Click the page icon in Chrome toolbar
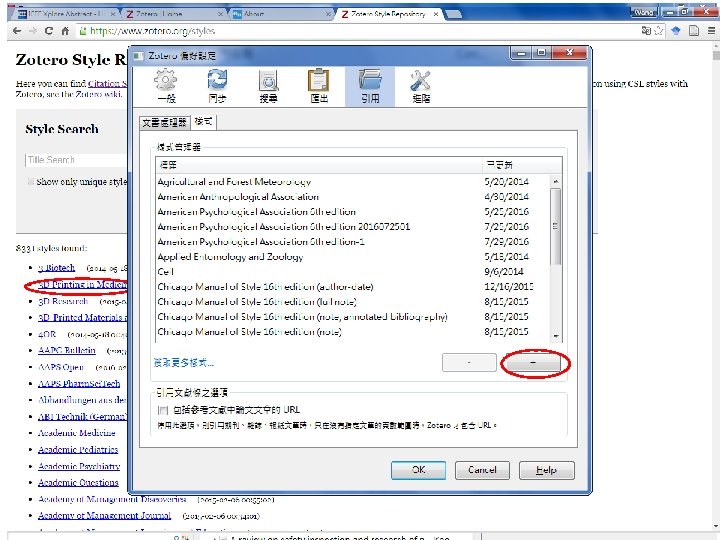The width and height of the screenshot is (720, 540). coord(694,31)
